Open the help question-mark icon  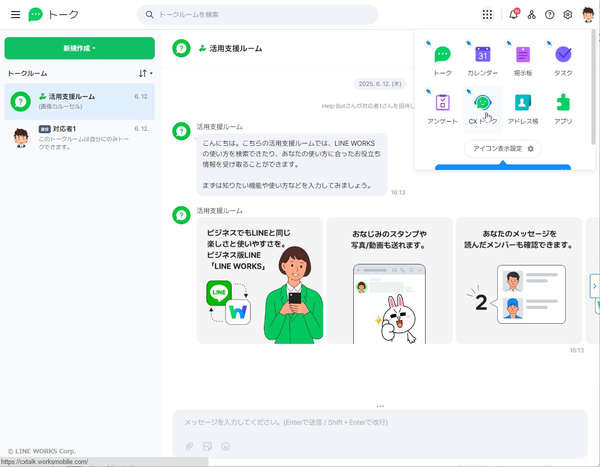pyautogui.click(x=549, y=15)
